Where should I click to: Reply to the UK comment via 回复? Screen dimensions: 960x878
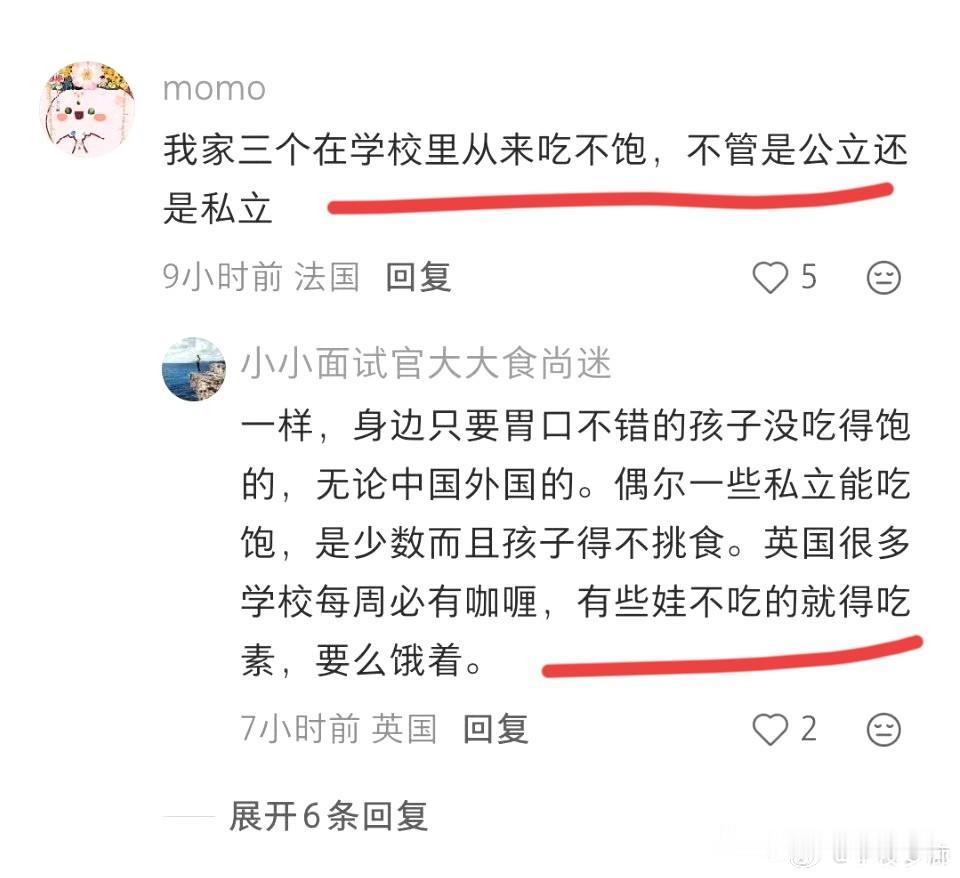[496, 729]
